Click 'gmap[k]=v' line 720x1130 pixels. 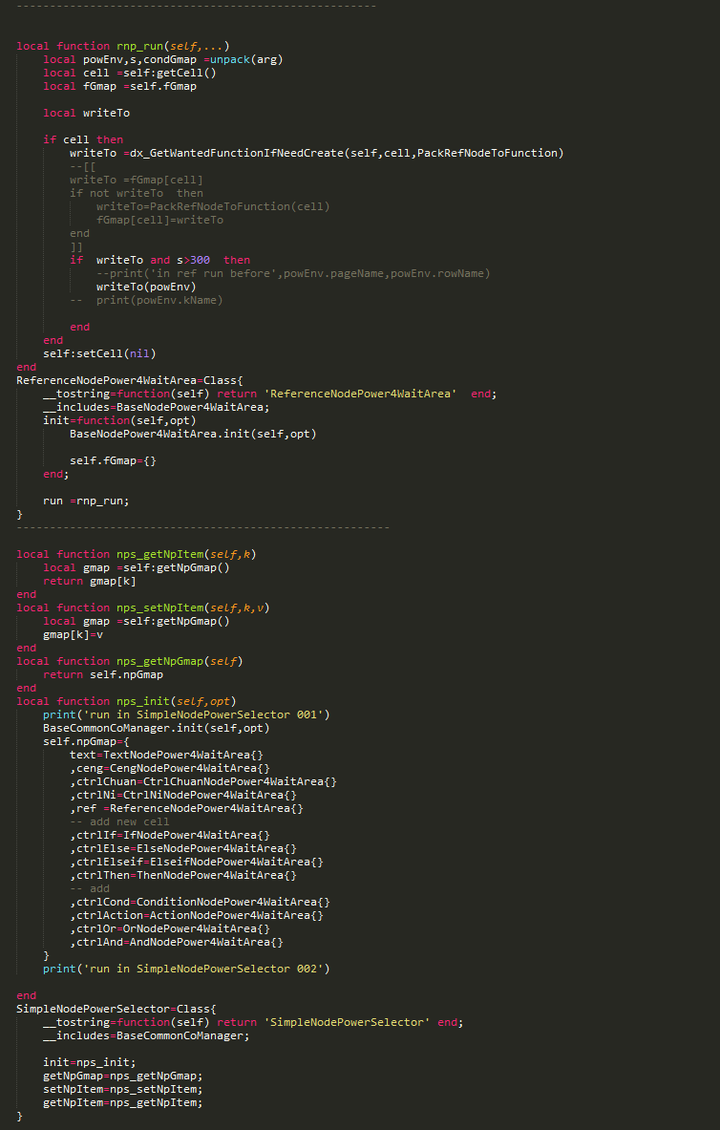(73, 635)
